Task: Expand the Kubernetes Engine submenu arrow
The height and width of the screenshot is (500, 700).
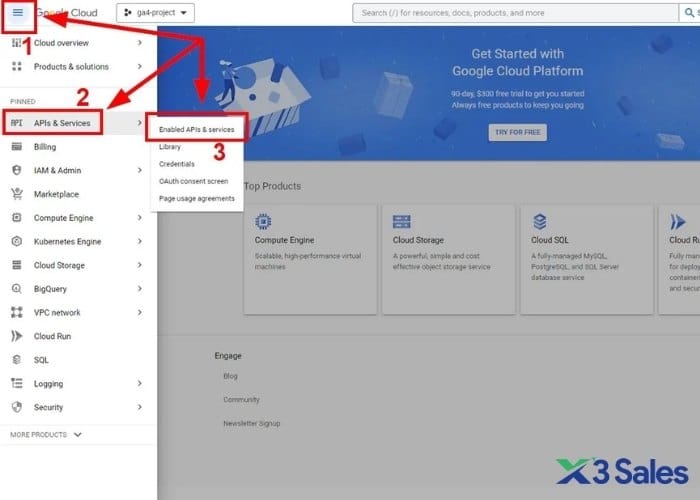Action: (x=140, y=241)
